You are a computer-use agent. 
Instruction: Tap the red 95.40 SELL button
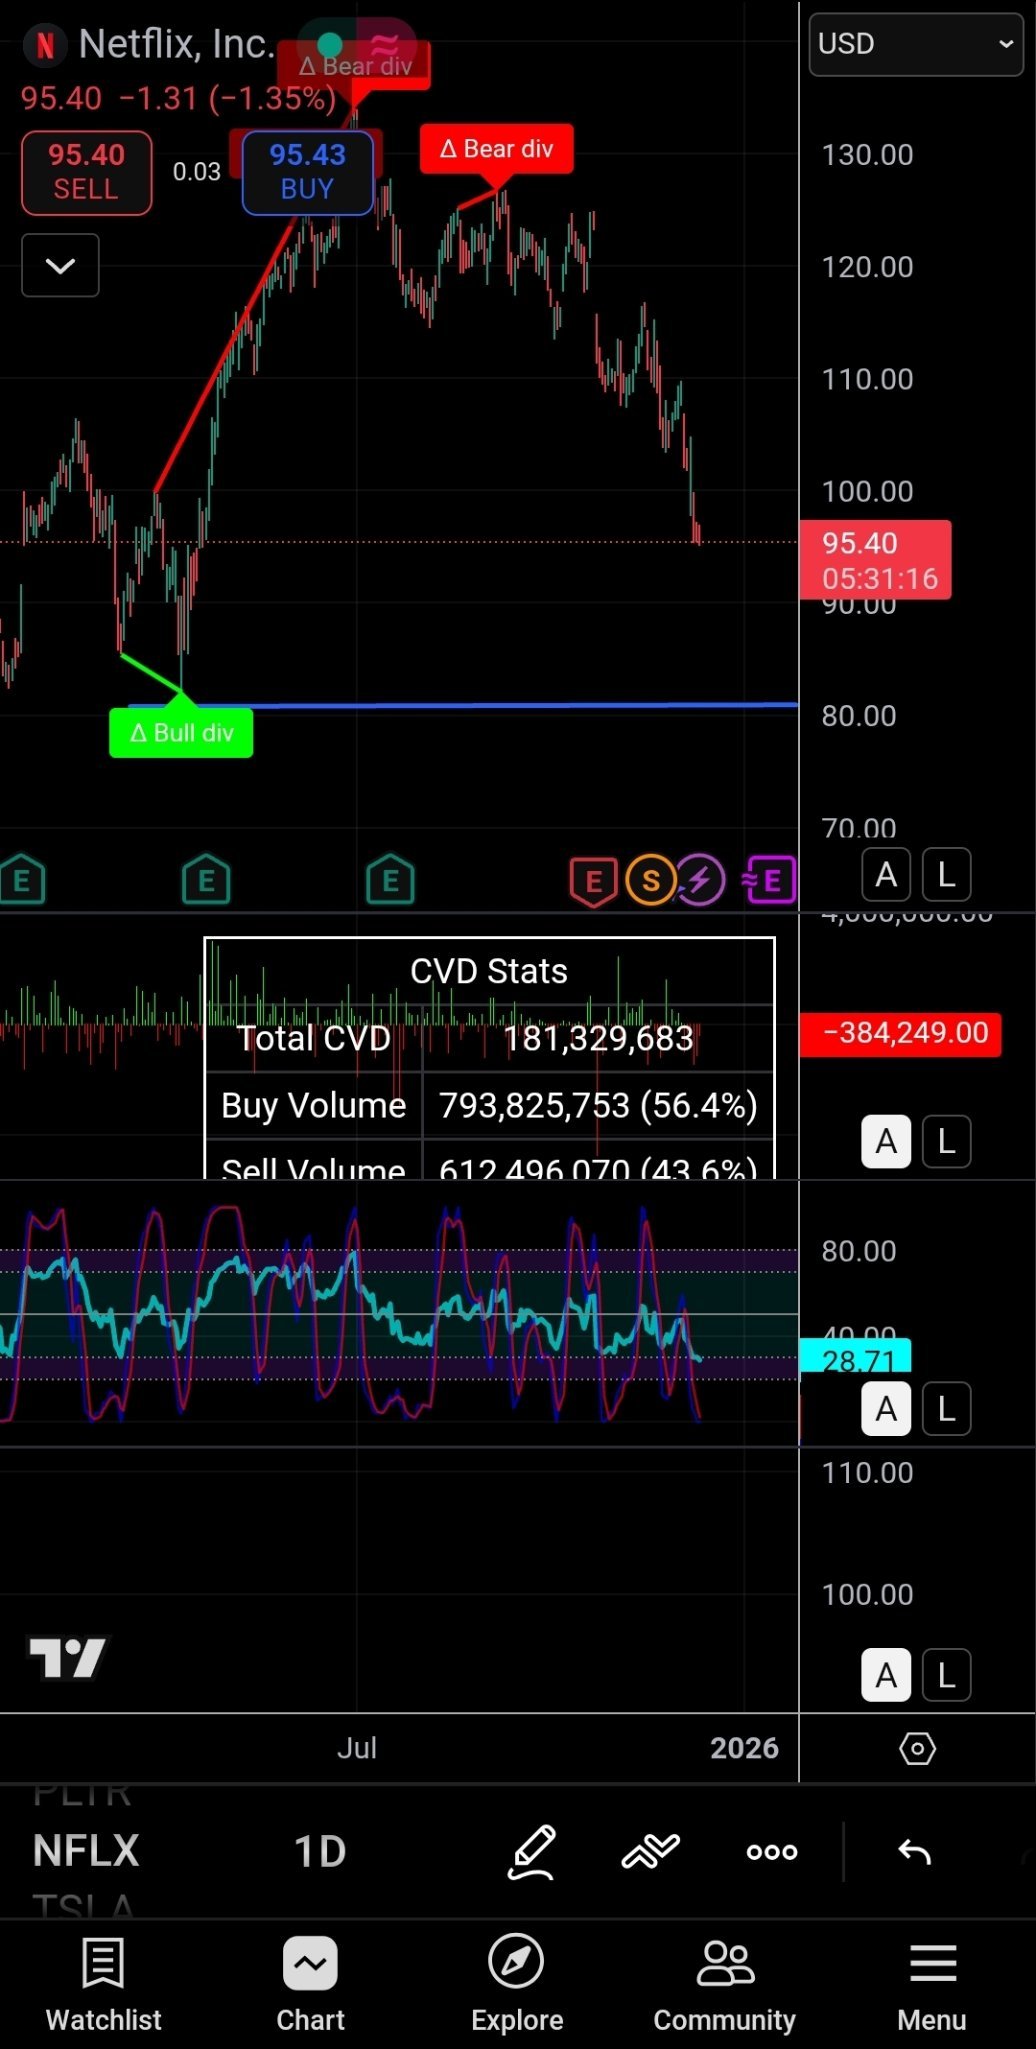point(87,172)
